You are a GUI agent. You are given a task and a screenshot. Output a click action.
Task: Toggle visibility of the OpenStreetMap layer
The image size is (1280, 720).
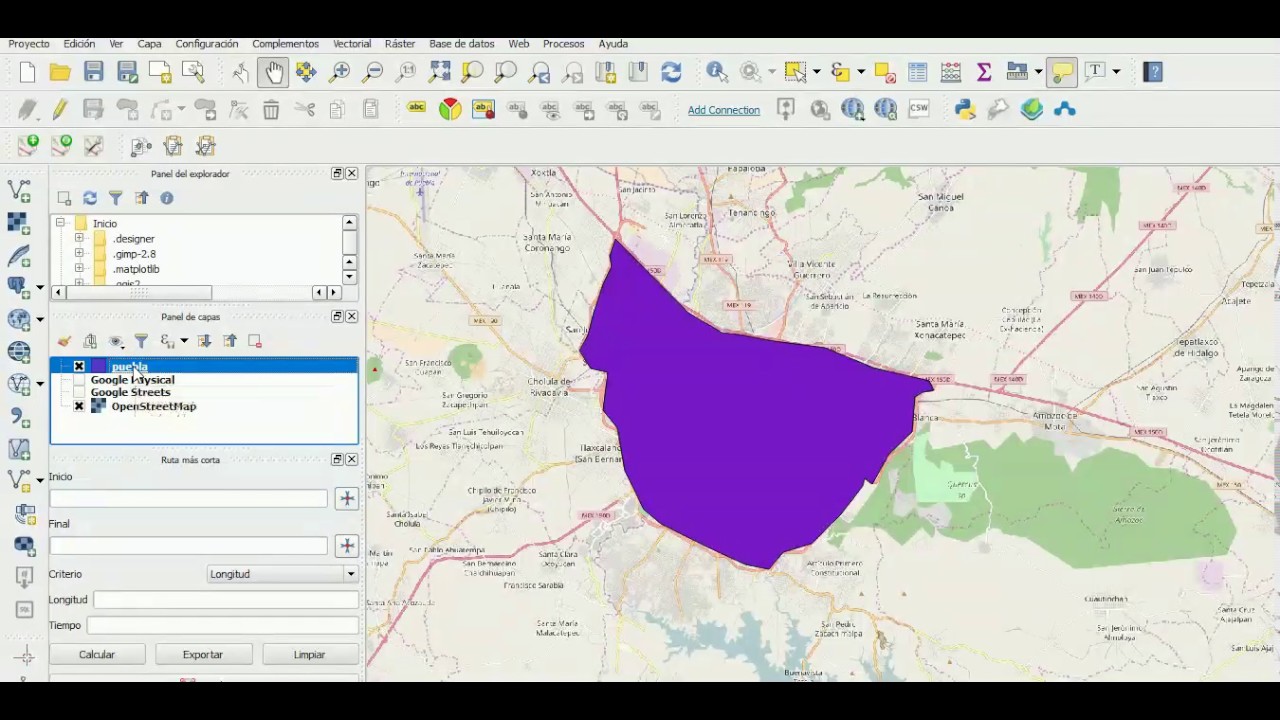(x=79, y=406)
